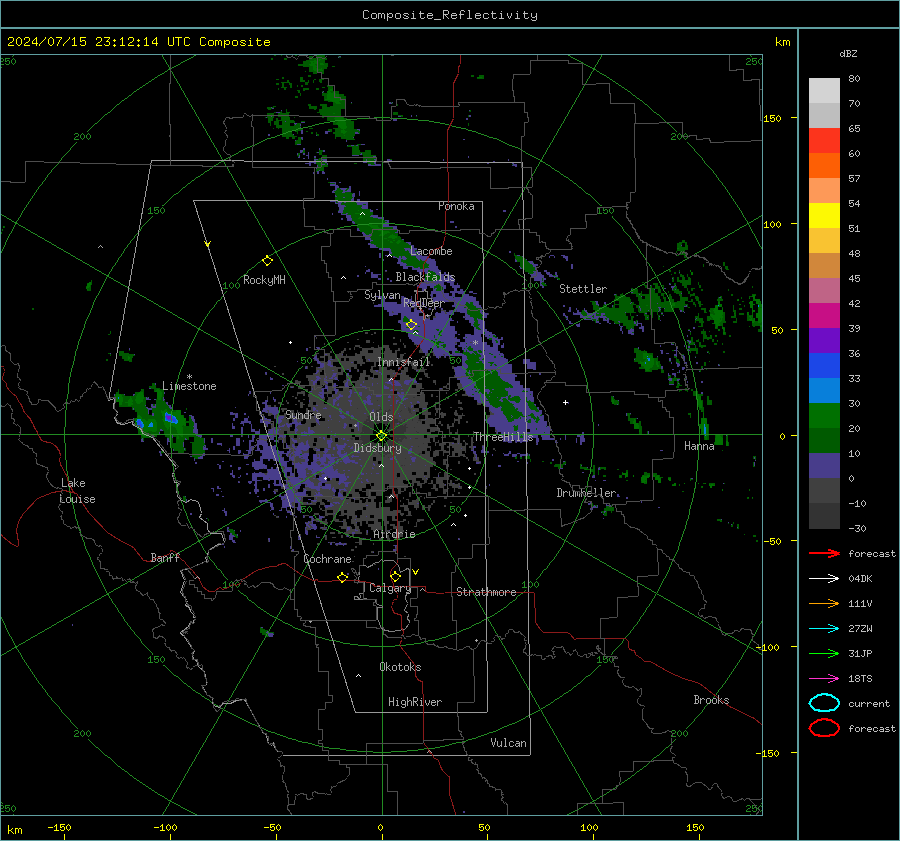Click the yellow marker beside Cochrane

342,577
